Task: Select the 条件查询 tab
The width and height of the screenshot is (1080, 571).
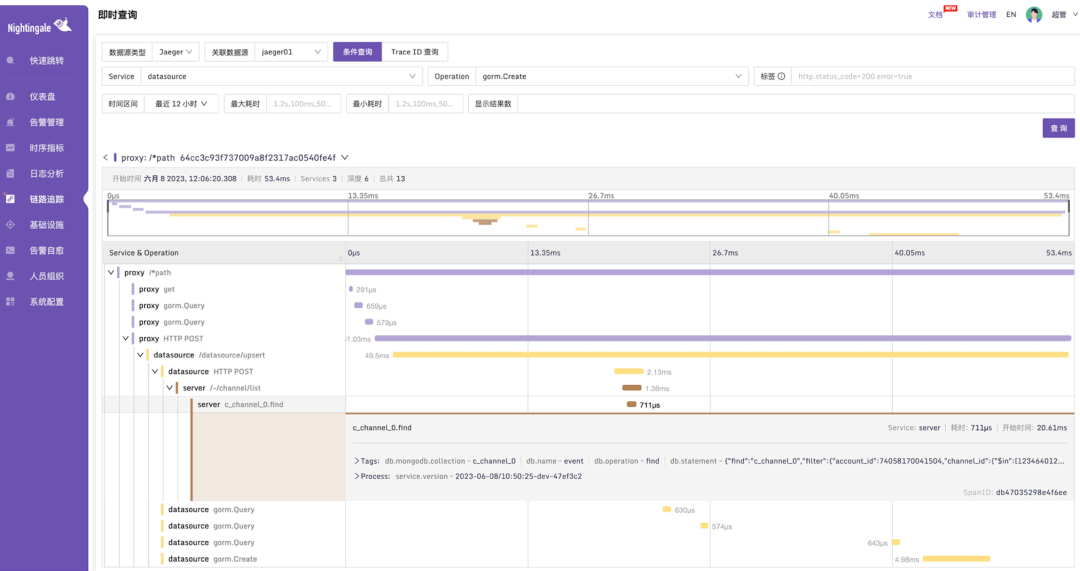Action: (356, 52)
